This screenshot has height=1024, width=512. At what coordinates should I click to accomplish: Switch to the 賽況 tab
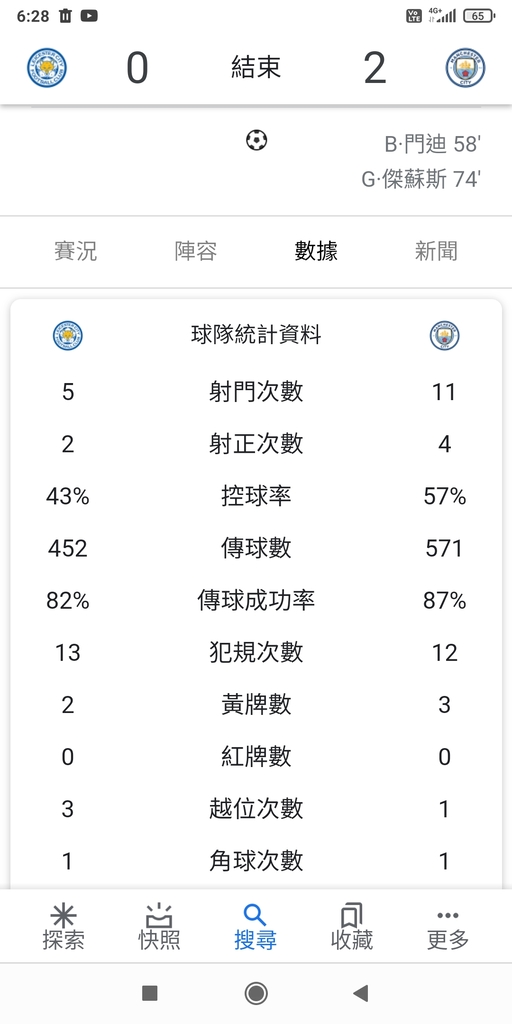[76, 251]
